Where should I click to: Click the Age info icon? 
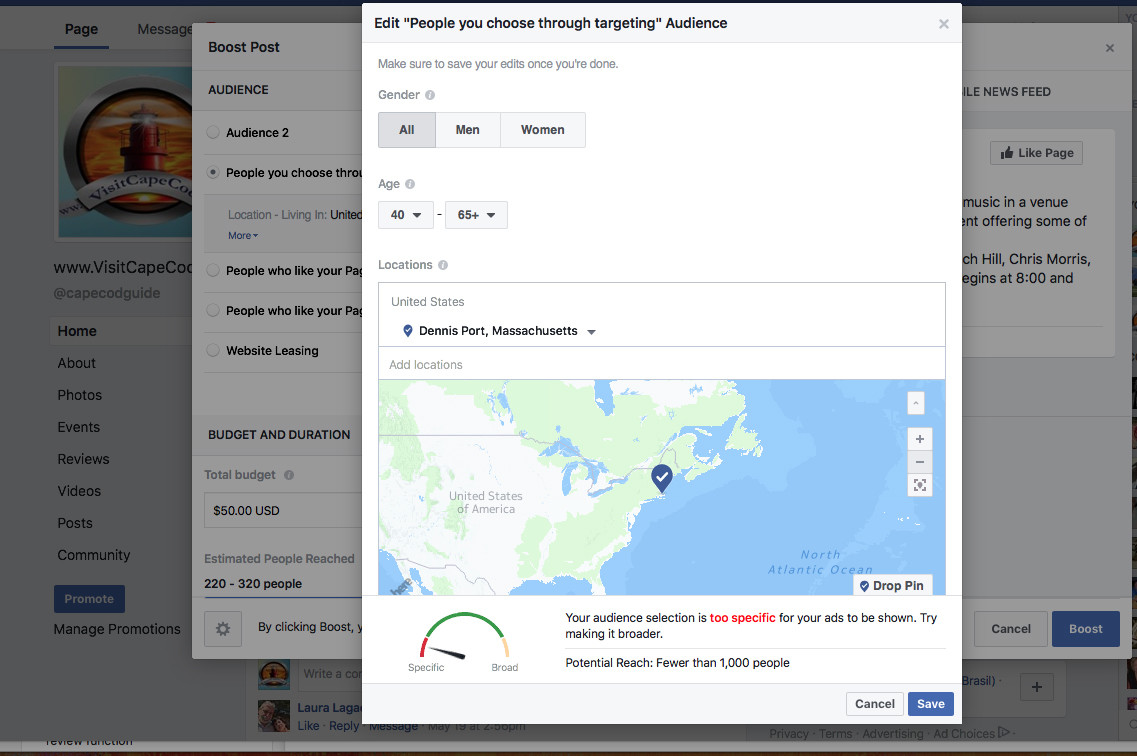click(410, 184)
